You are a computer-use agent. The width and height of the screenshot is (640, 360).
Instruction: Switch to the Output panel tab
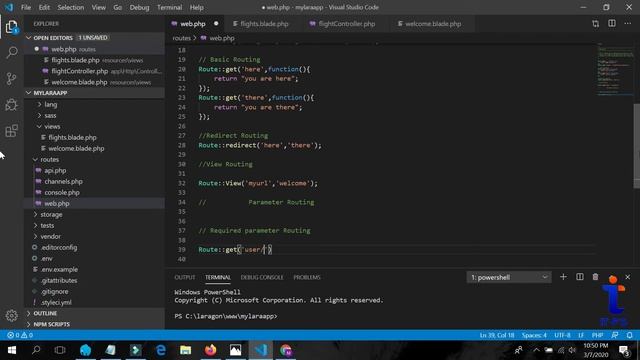click(185, 277)
